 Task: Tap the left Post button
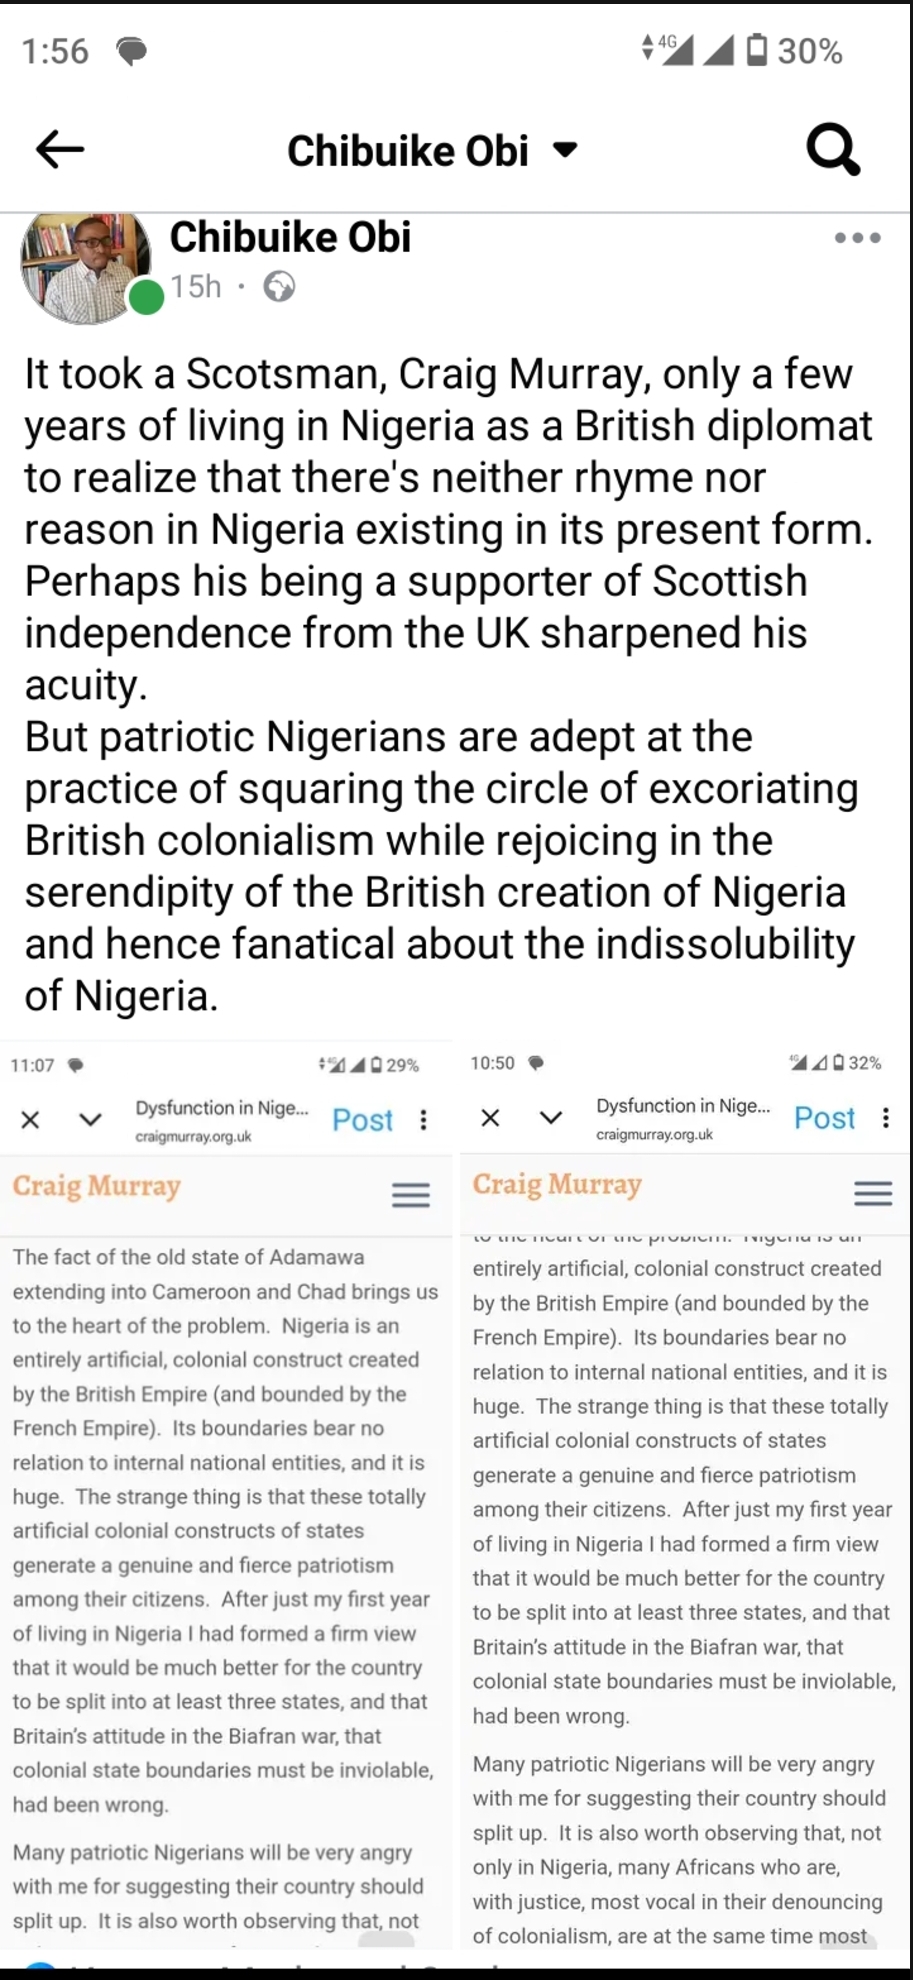pos(362,1120)
